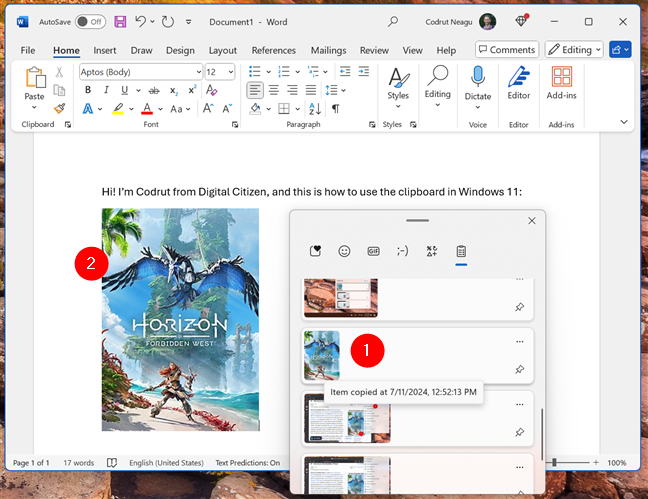648x499 pixels.
Task: Open recently used tab with heart icon
Action: pyautogui.click(x=315, y=251)
